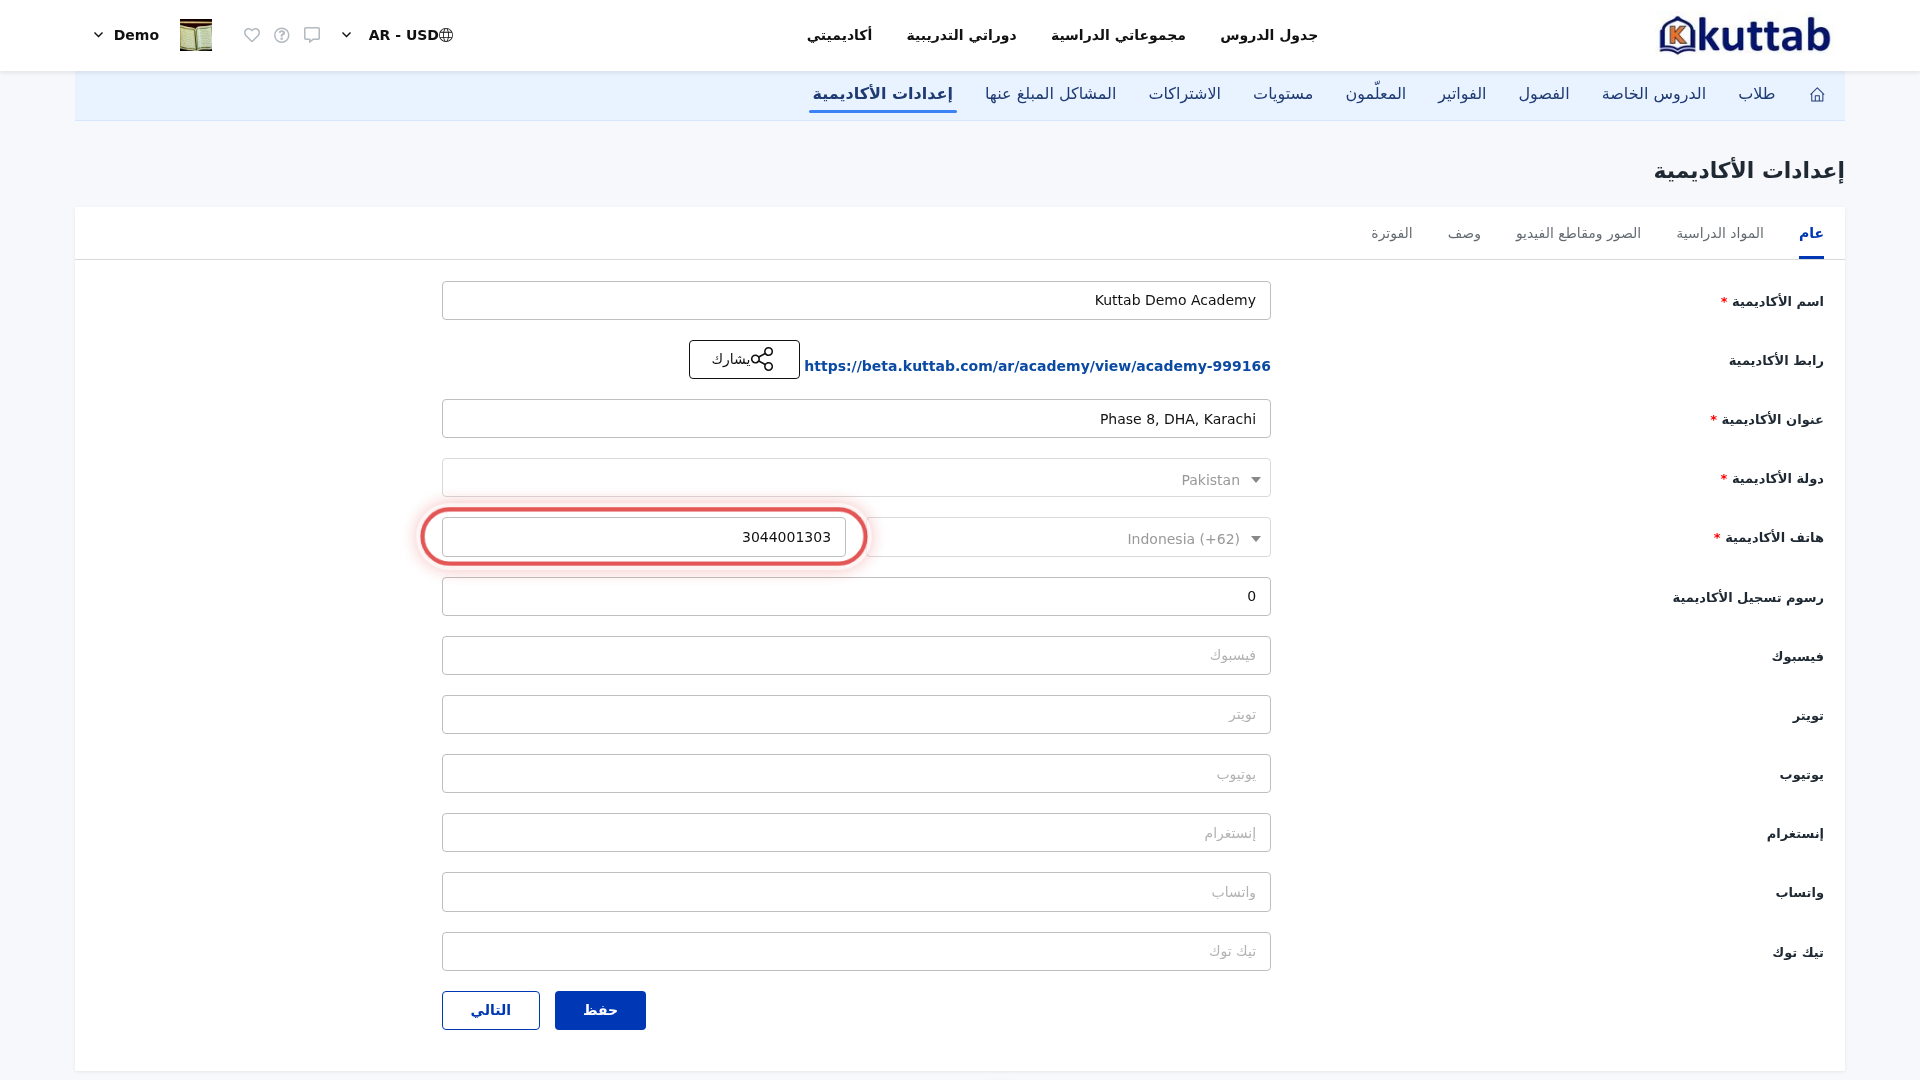Go to the الاشتراكات (subscriptions) section
The image size is (1920, 1080).
(x=1185, y=94)
